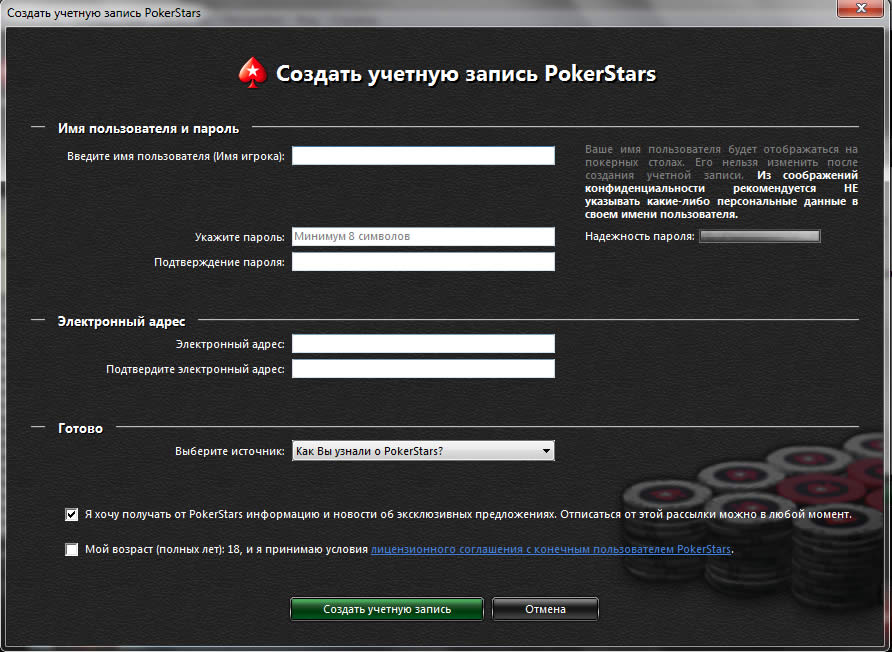This screenshot has width=892, height=652.
Task: Click the password field with Минимум 8 символов
Action: click(x=423, y=237)
